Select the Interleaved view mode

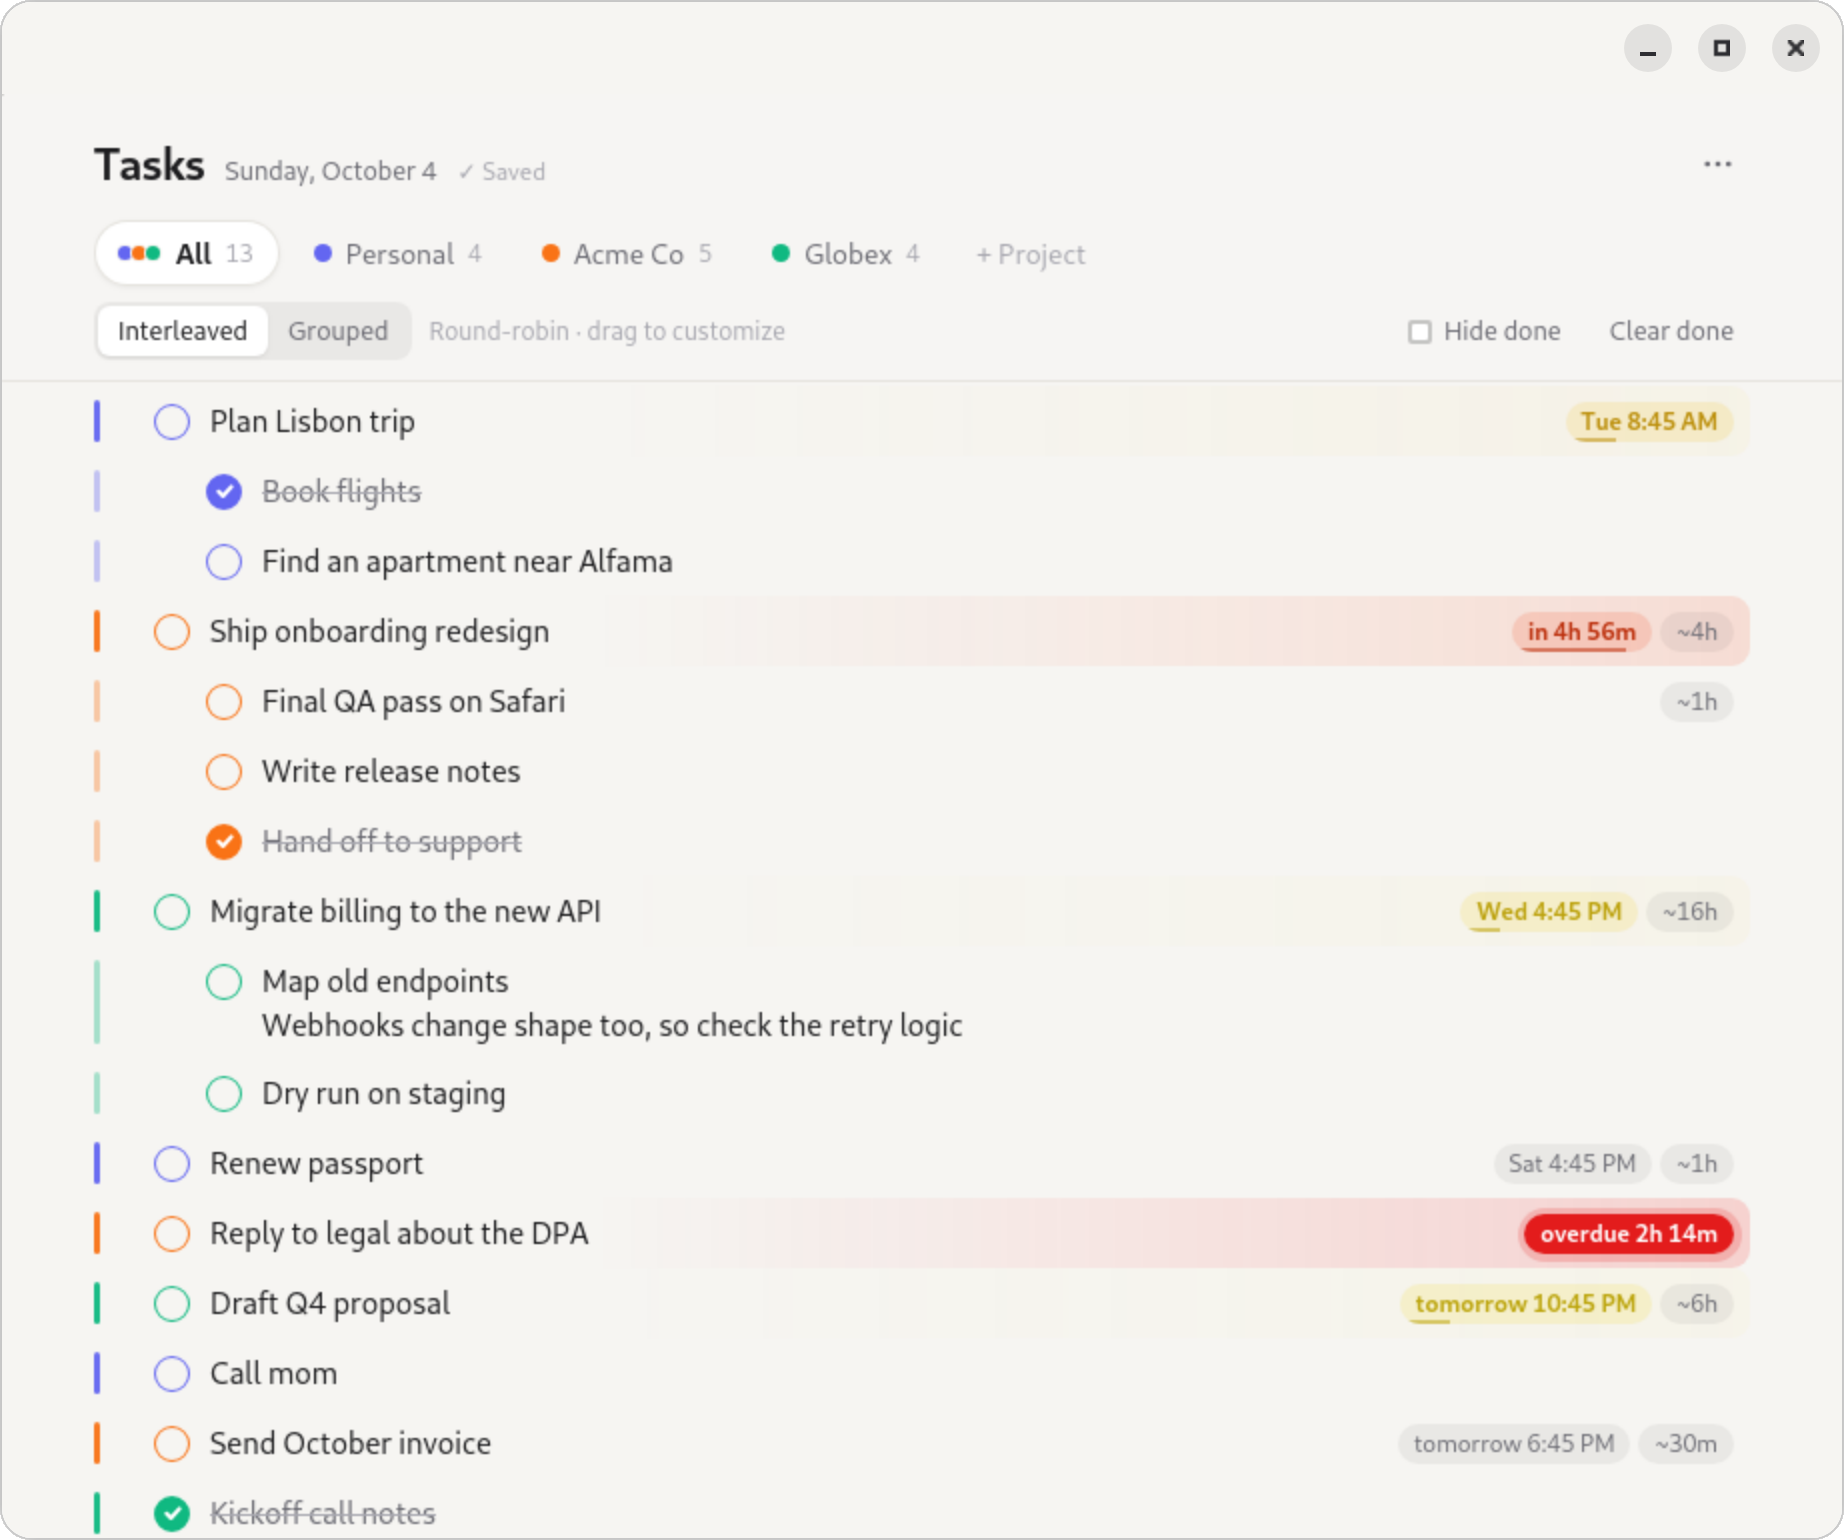(x=182, y=331)
